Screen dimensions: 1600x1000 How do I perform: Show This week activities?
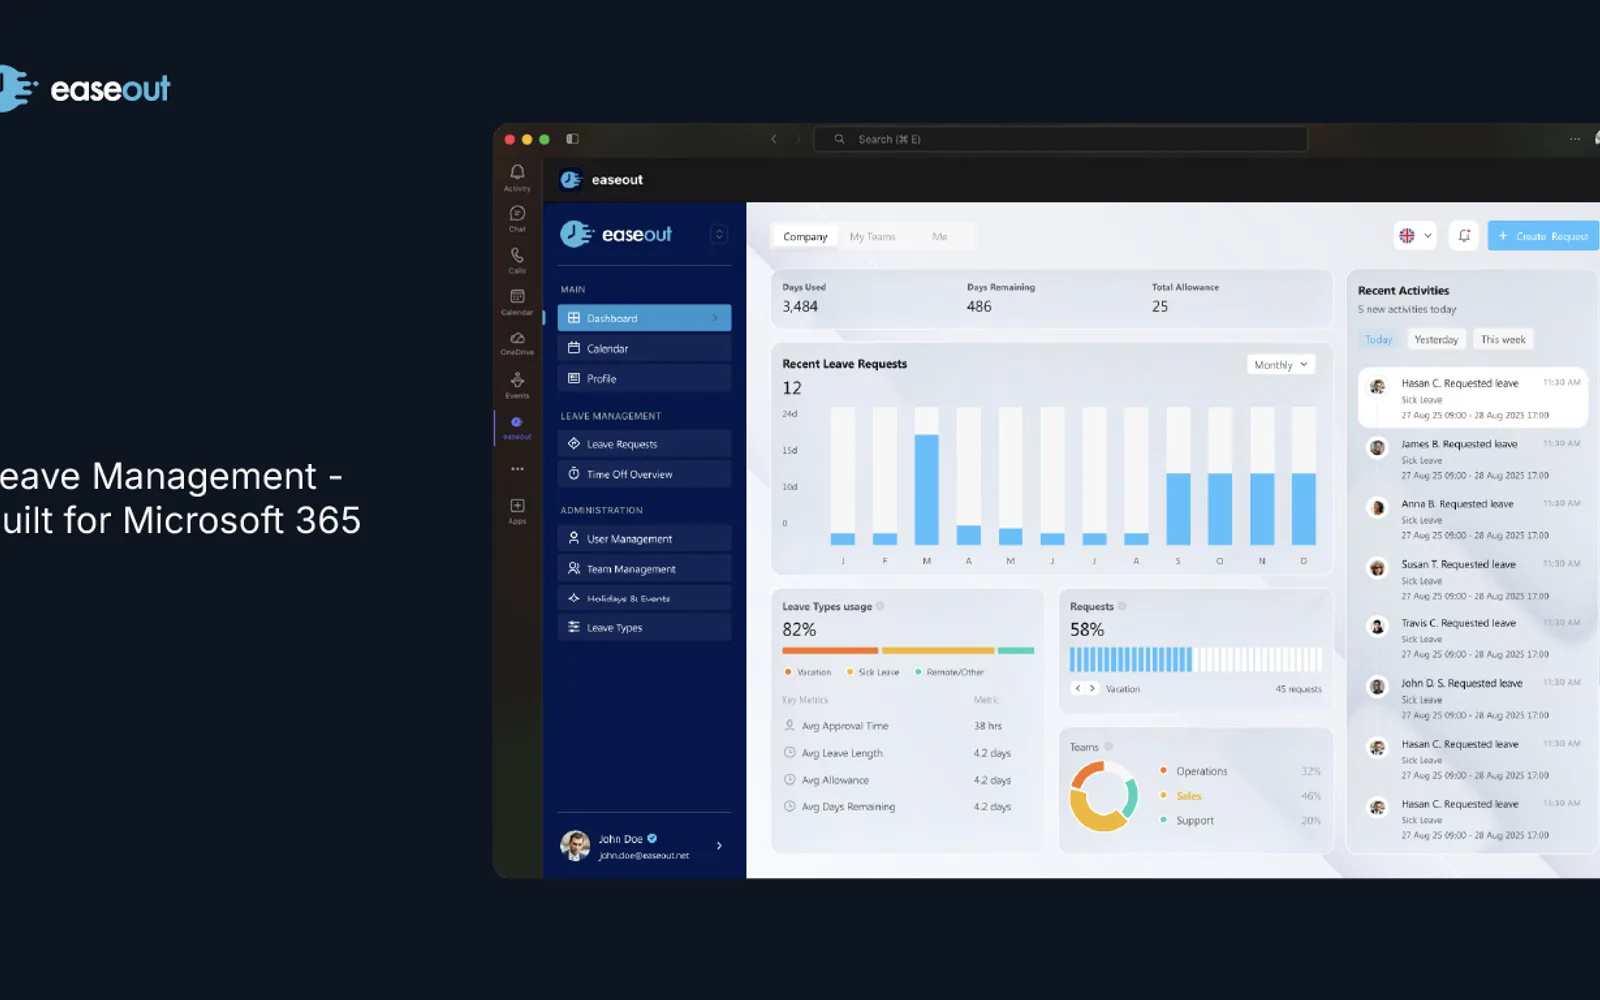(x=1503, y=340)
